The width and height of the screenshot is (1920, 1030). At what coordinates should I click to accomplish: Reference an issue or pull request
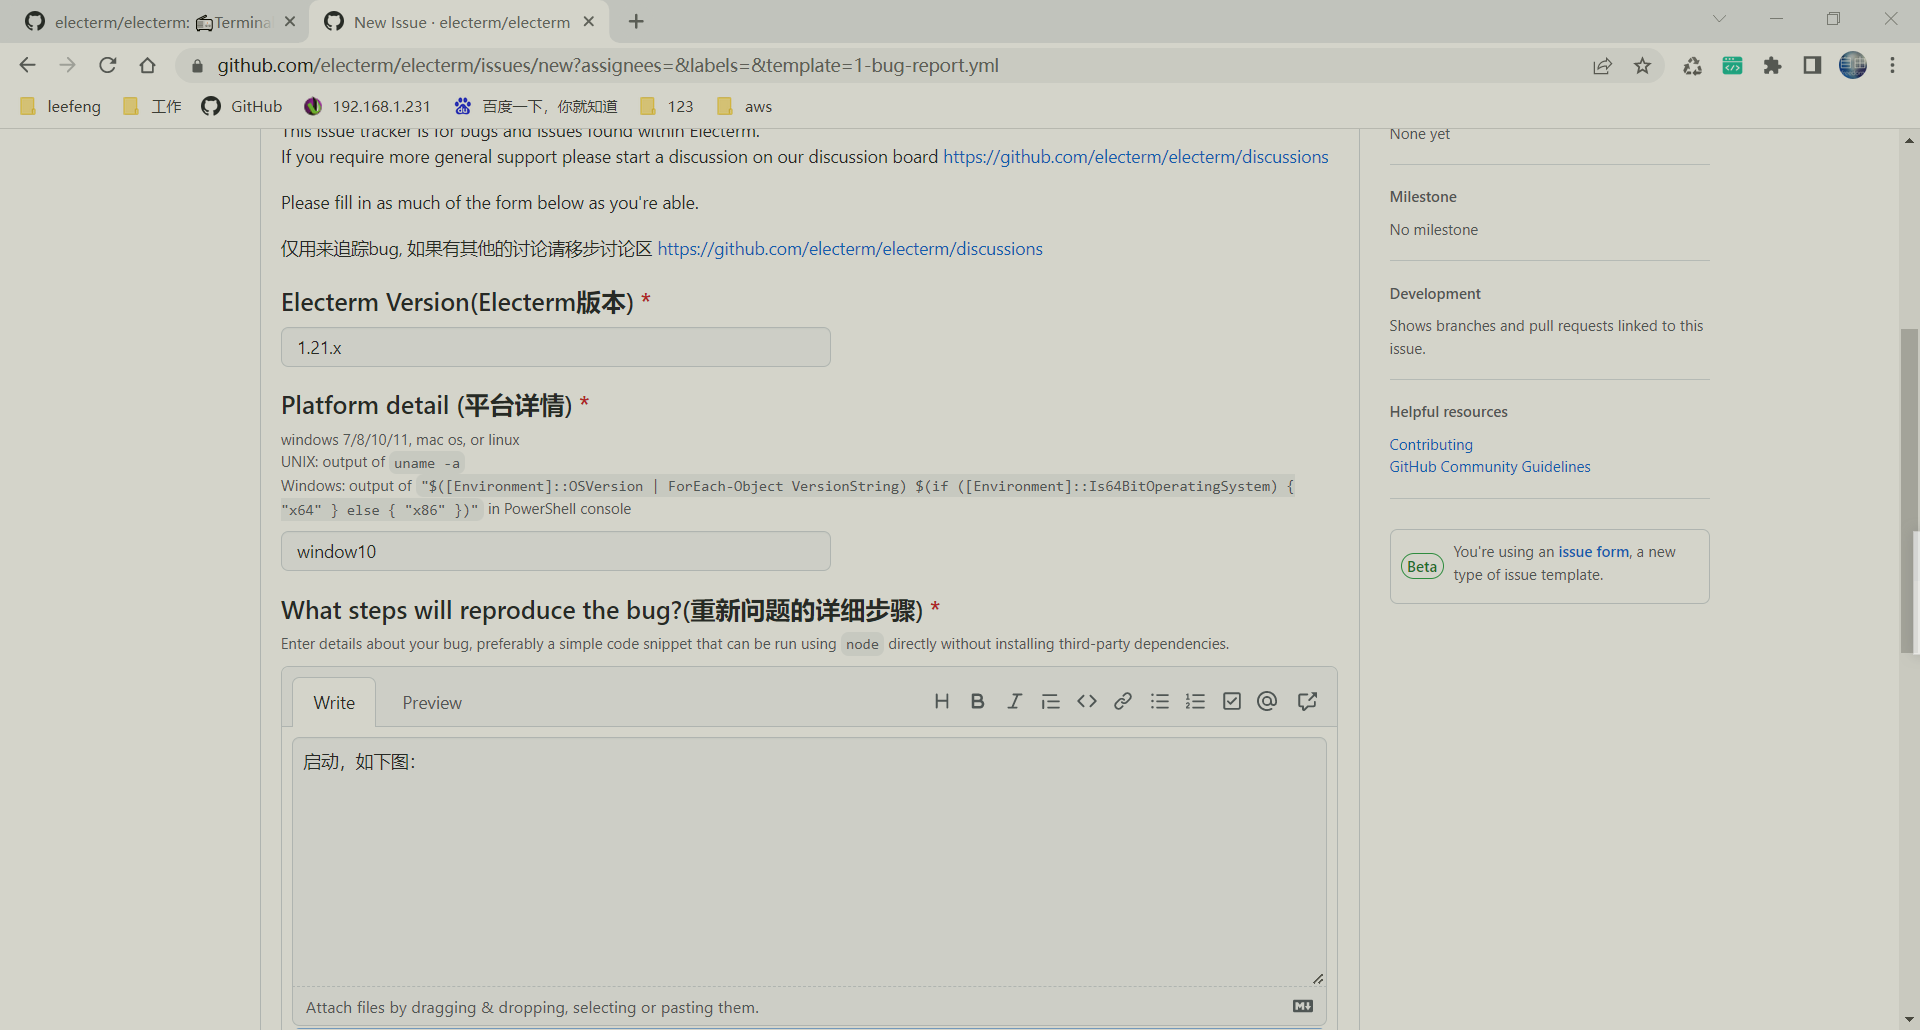tap(1307, 701)
